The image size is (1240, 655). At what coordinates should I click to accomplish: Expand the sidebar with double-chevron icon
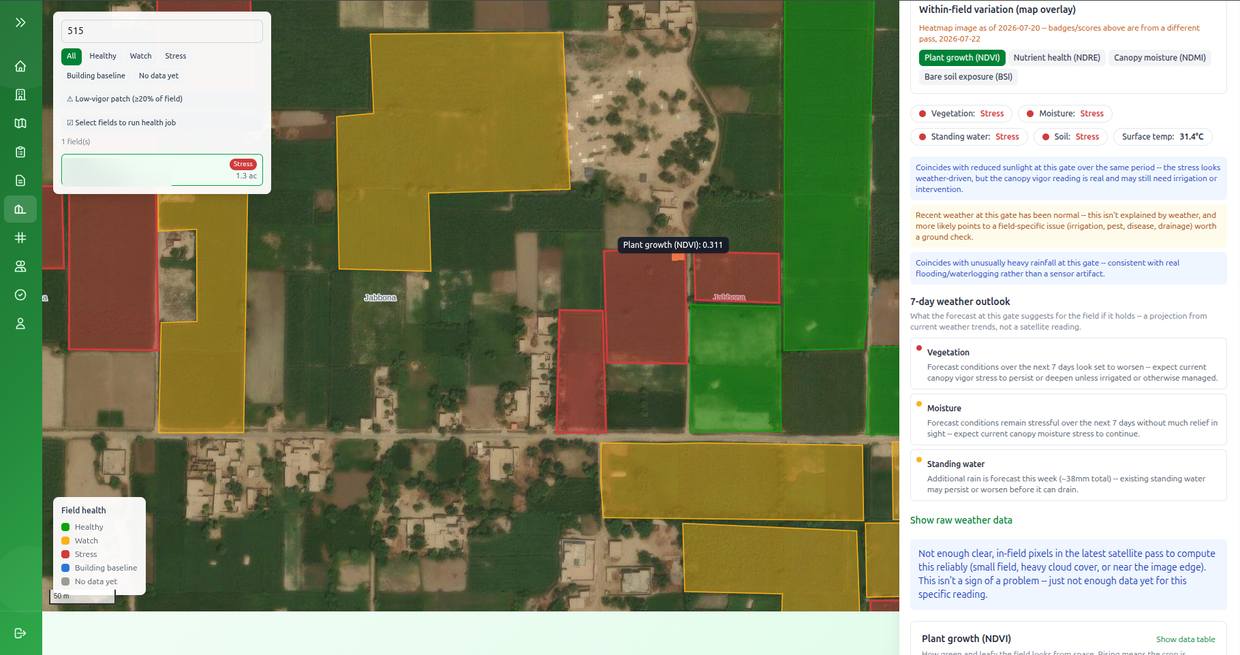coord(20,22)
